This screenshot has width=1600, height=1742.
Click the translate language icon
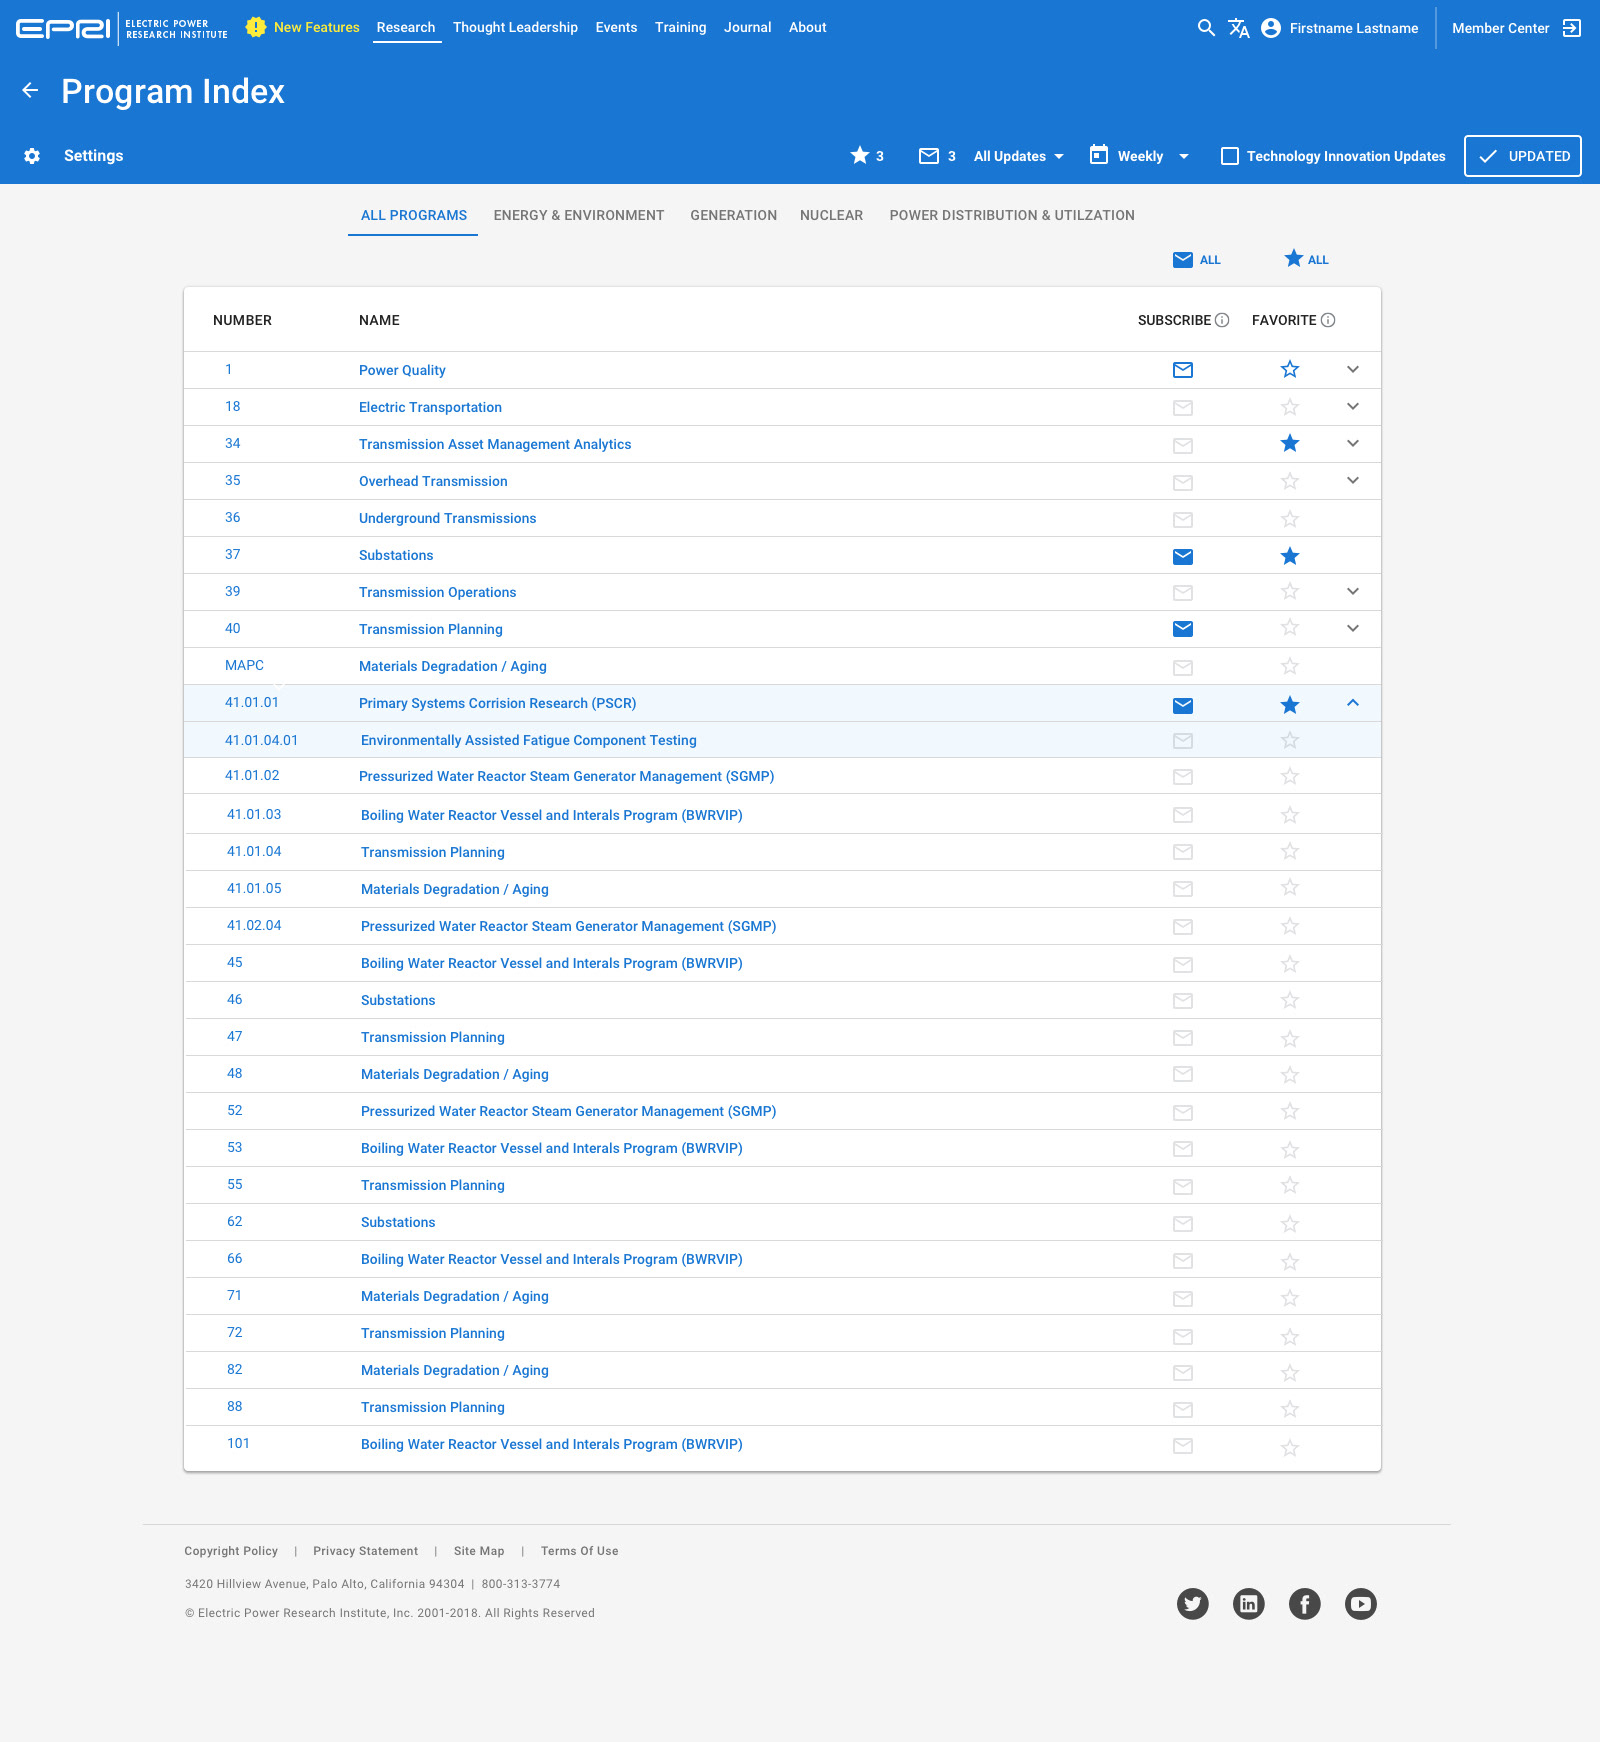[x=1239, y=28]
